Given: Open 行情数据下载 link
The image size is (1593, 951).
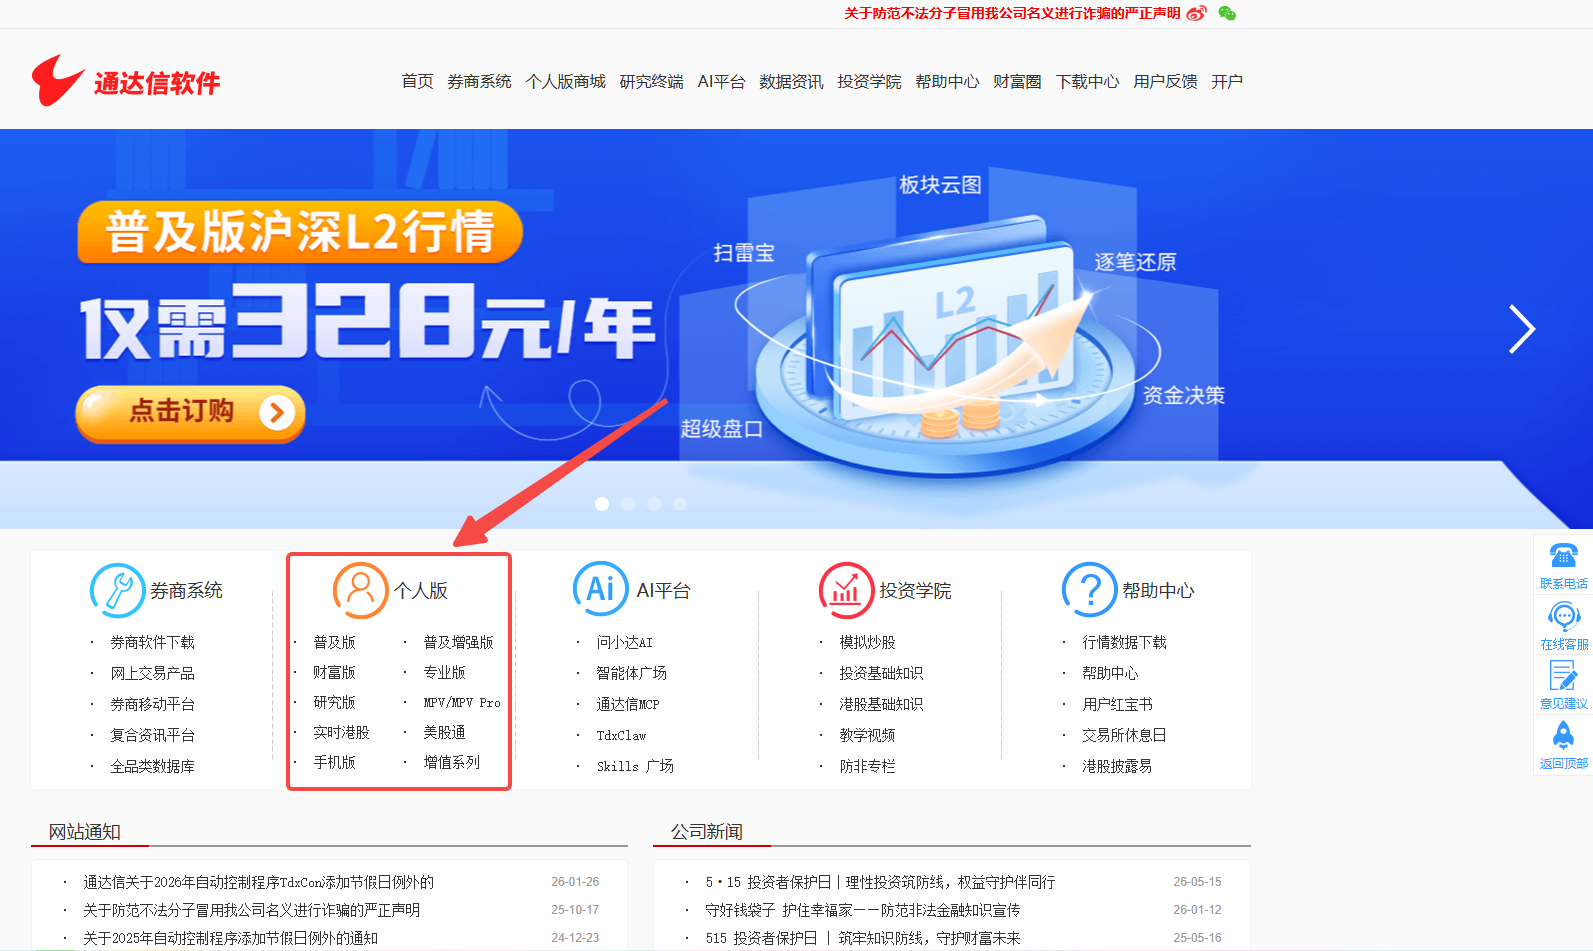Looking at the screenshot, I should (x=1124, y=642).
